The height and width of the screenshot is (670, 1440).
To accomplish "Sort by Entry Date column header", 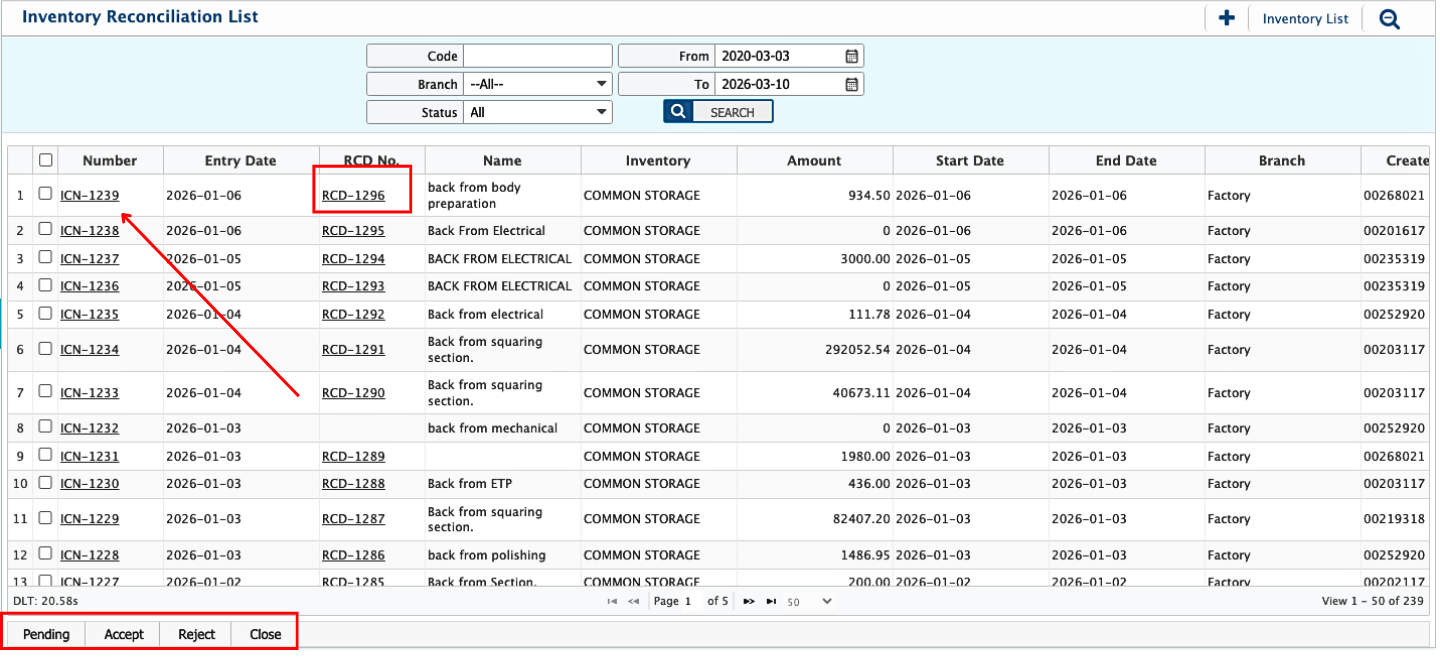I will pyautogui.click(x=240, y=160).
